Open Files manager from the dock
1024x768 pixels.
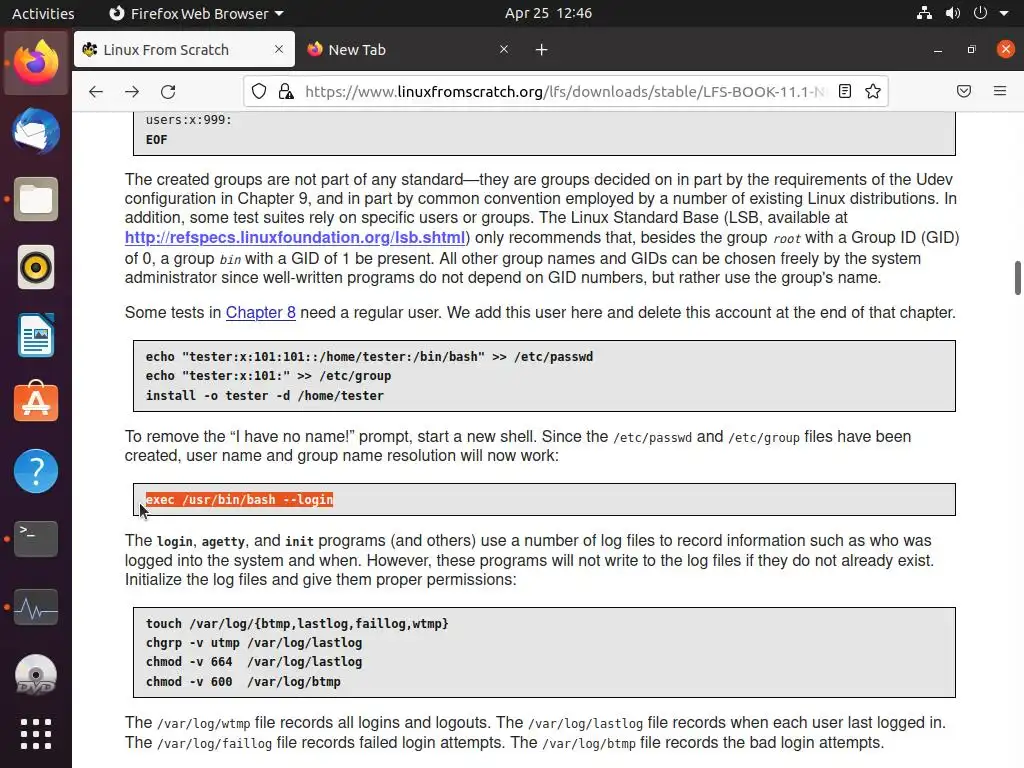point(36,199)
